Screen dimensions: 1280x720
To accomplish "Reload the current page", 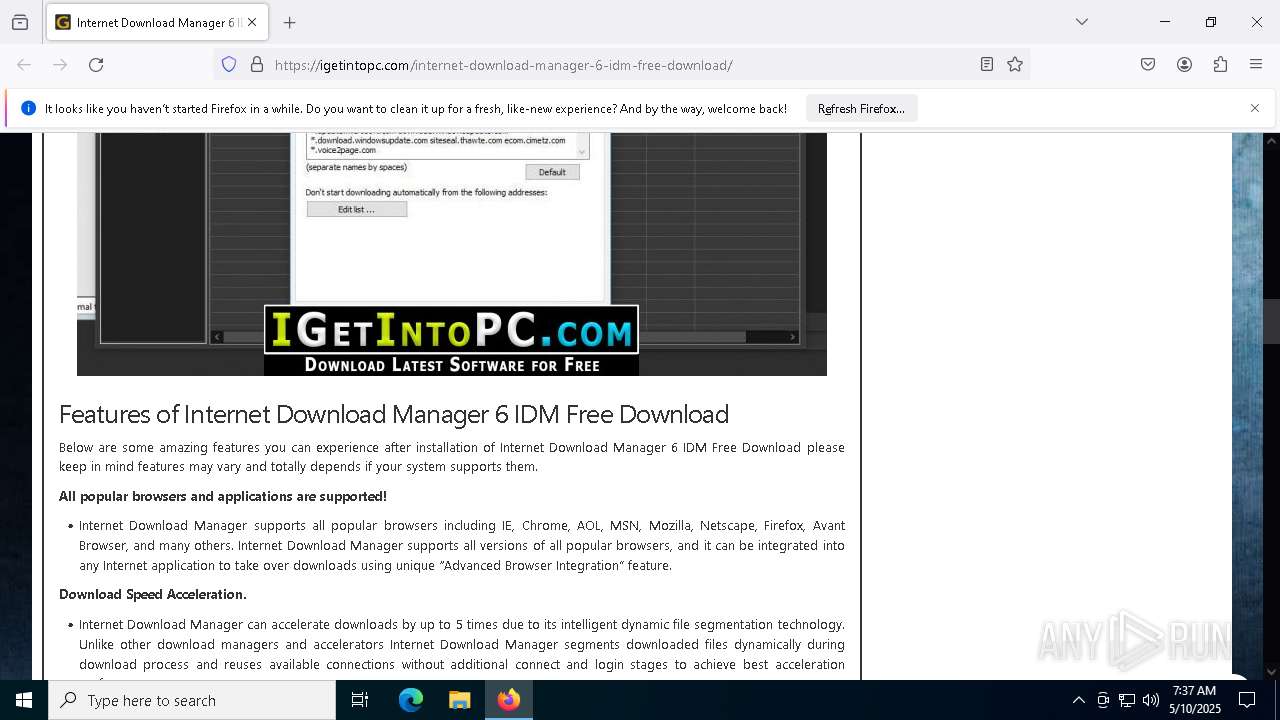I will (x=96, y=65).
